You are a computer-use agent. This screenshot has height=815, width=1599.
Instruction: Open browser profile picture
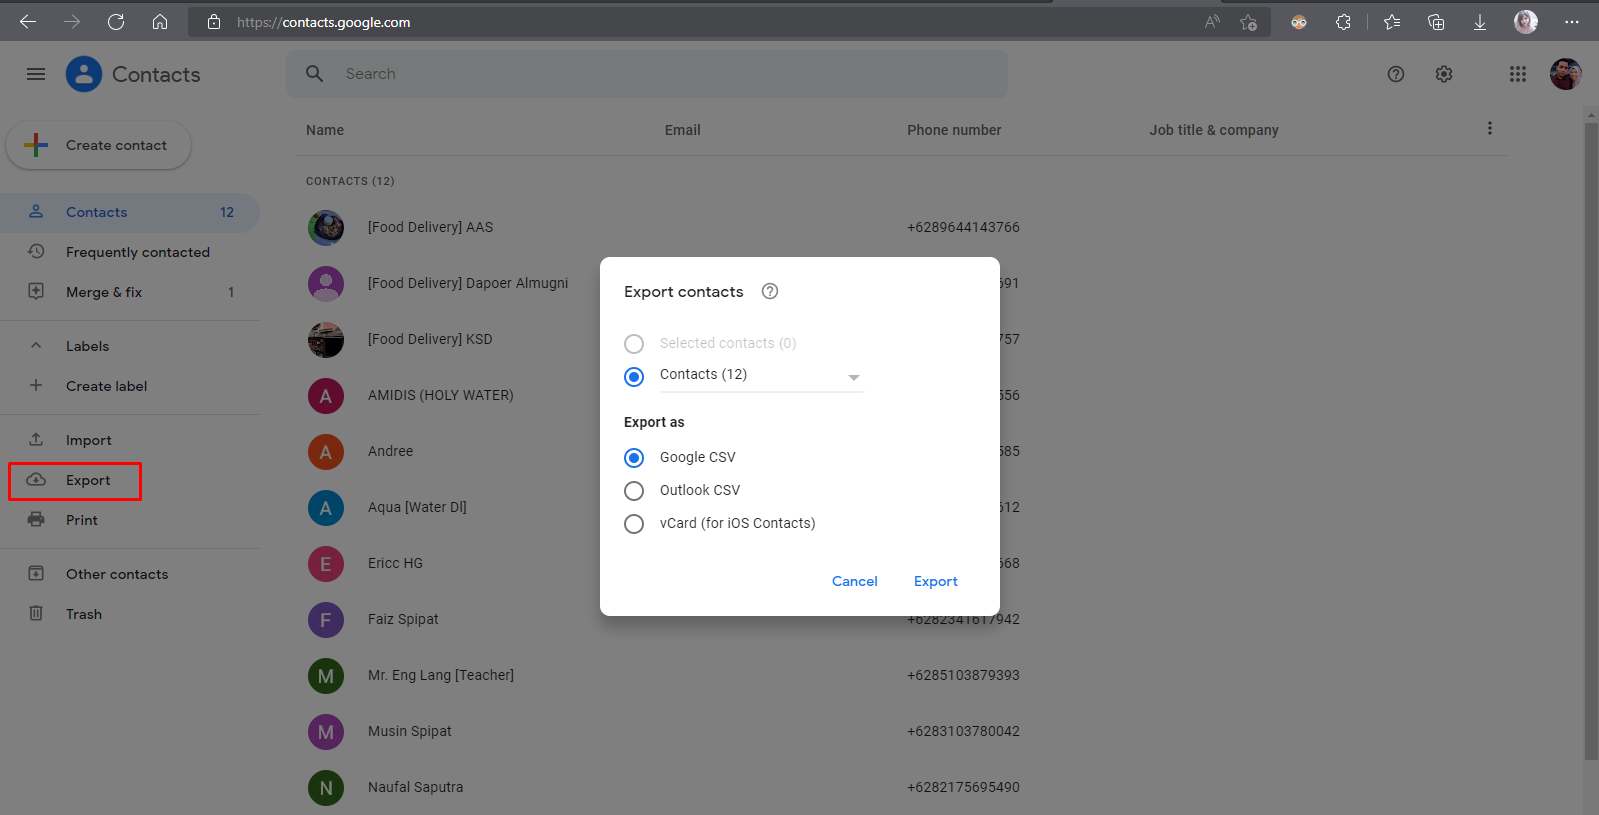1526,22
